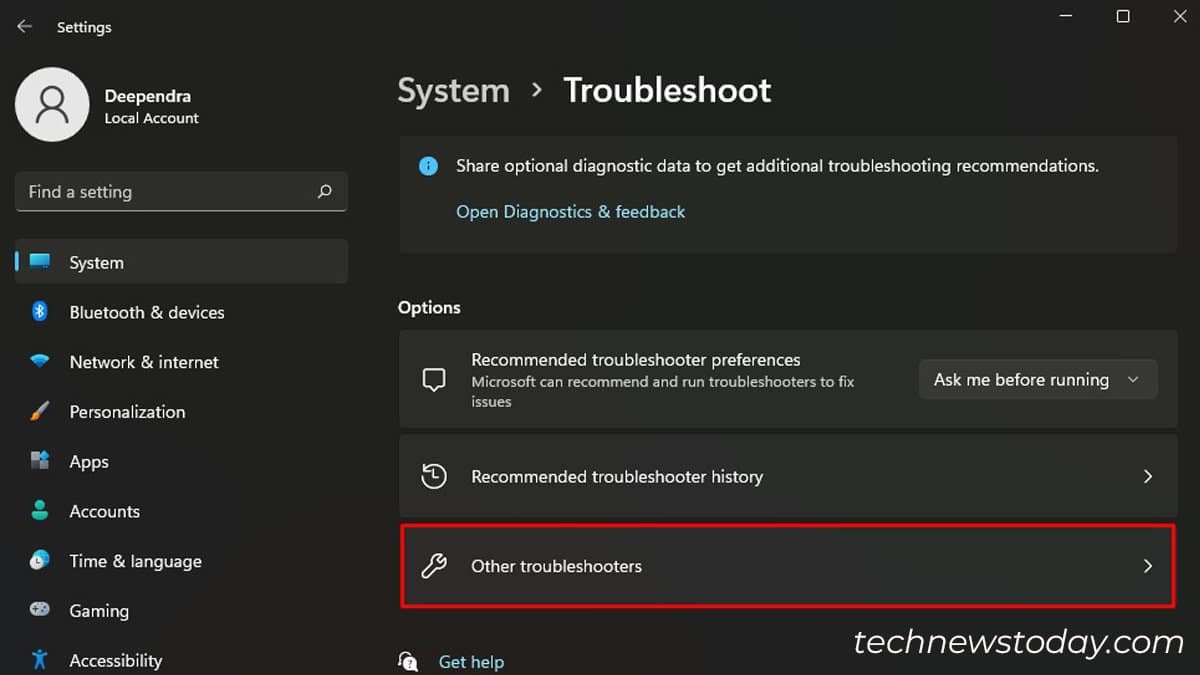The width and height of the screenshot is (1200, 675).
Task: Click the Troubleshoot page title
Action: pyautogui.click(x=667, y=90)
